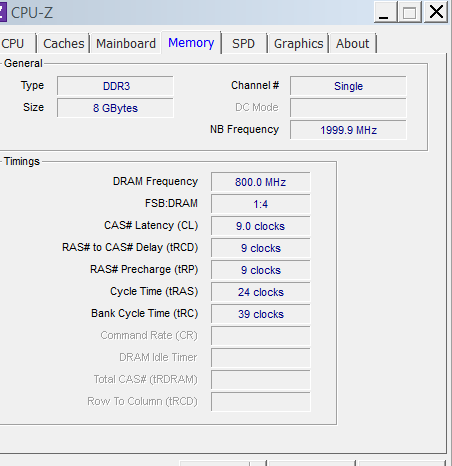Viewport: 452px width, 466px height.
Task: Select the FSB:DRAM ratio 1:4
Action: [x=261, y=204]
